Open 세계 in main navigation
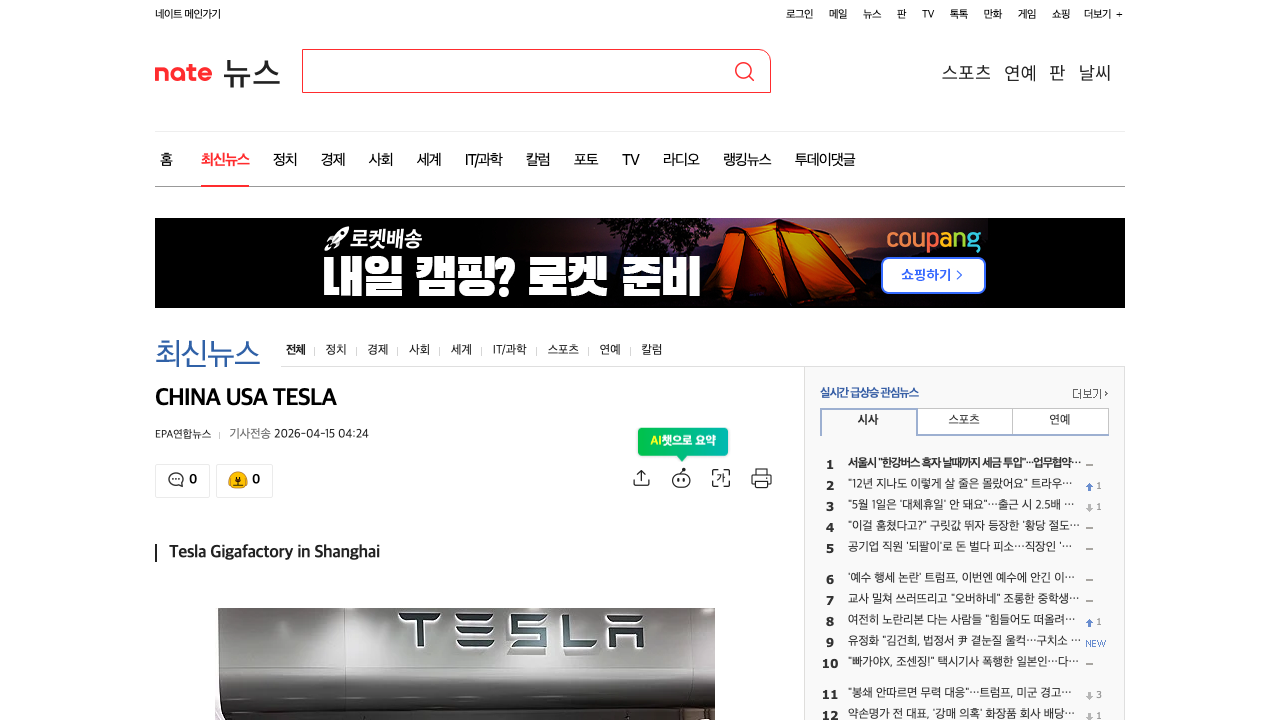 (429, 159)
